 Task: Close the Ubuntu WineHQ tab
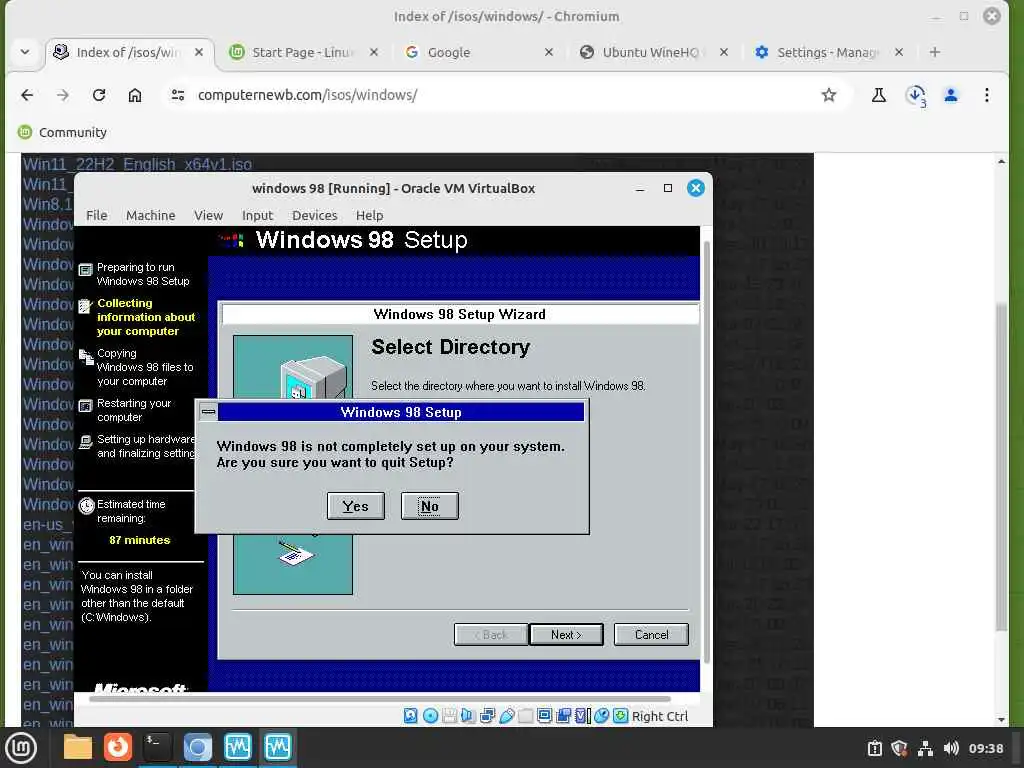724,52
